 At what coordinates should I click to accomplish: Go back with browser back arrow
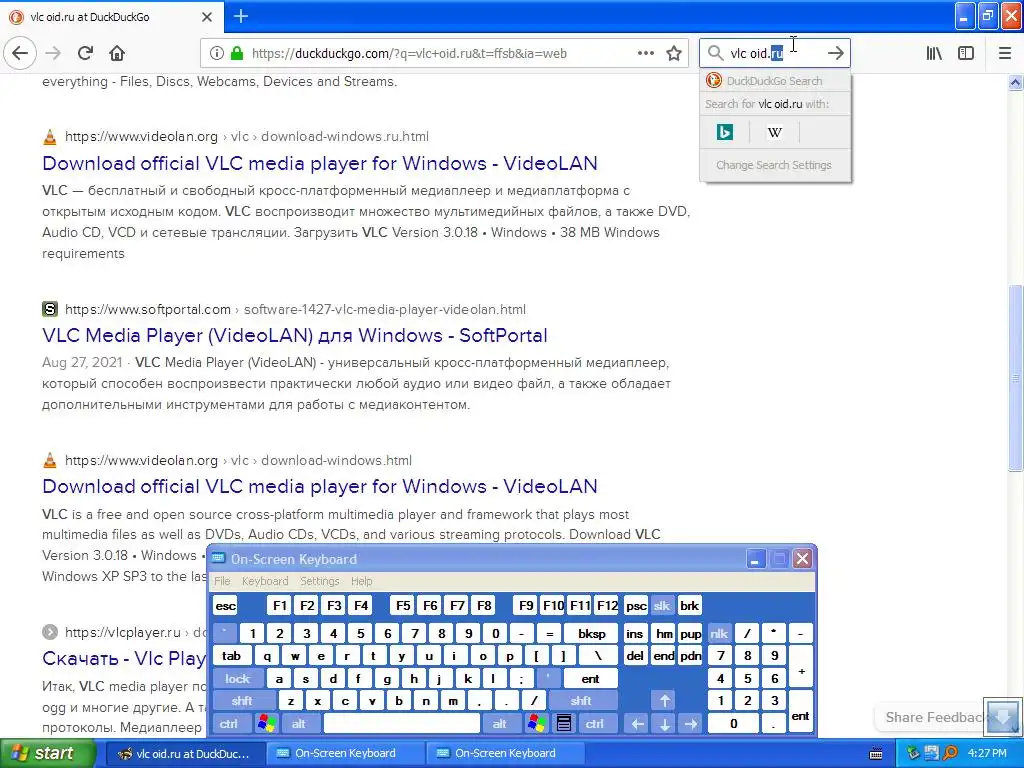click(20, 53)
